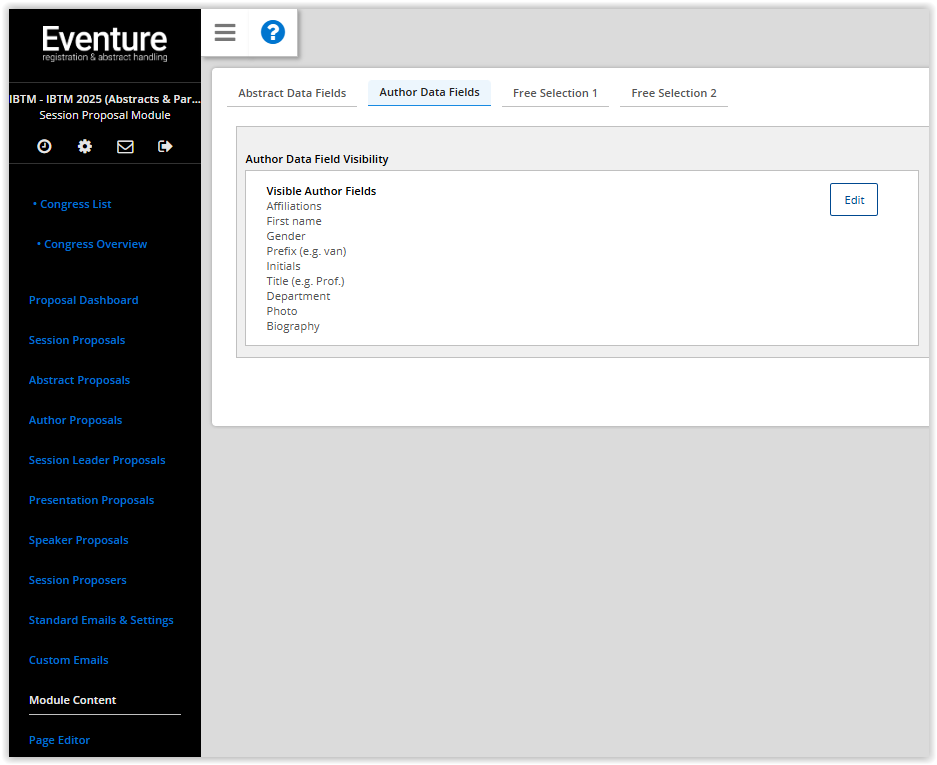Edit the visible author fields
Screen dimensions: 937x765
(853, 199)
